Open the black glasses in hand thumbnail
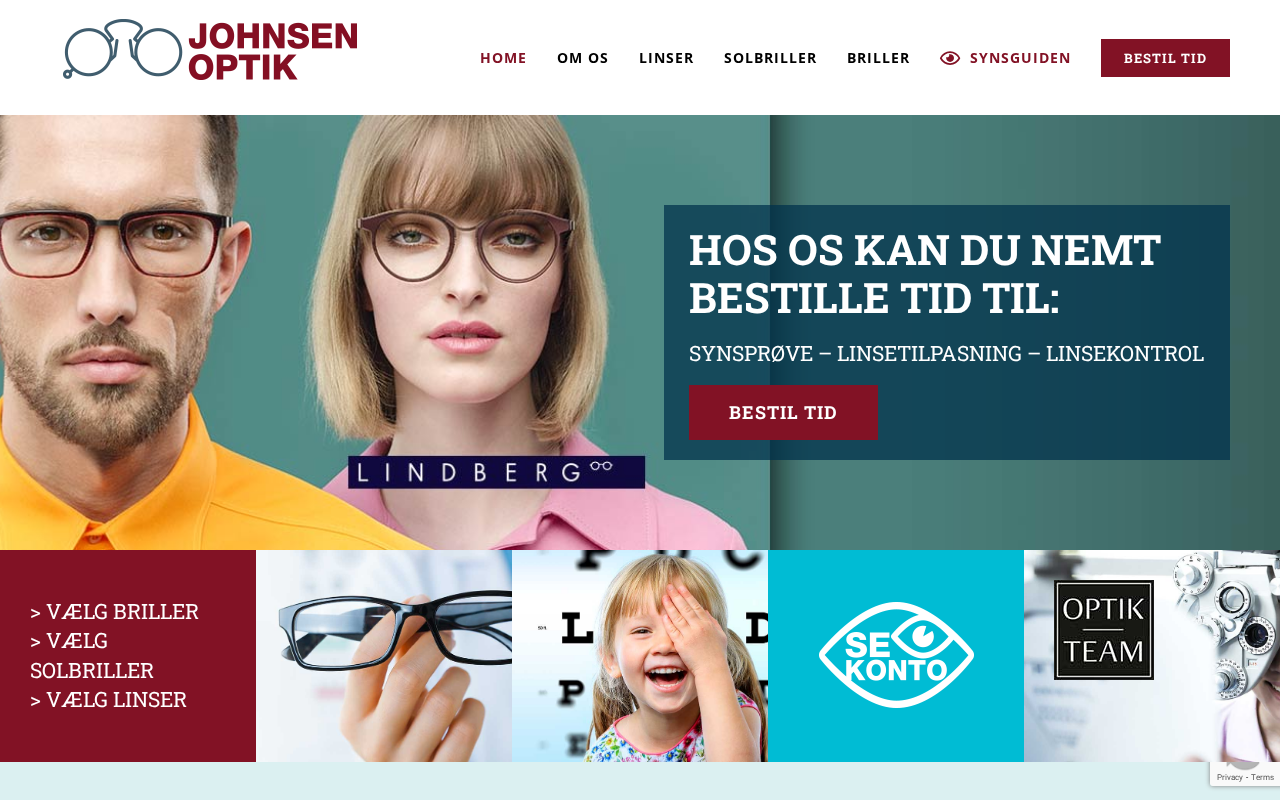This screenshot has height=800, width=1280. coord(384,656)
